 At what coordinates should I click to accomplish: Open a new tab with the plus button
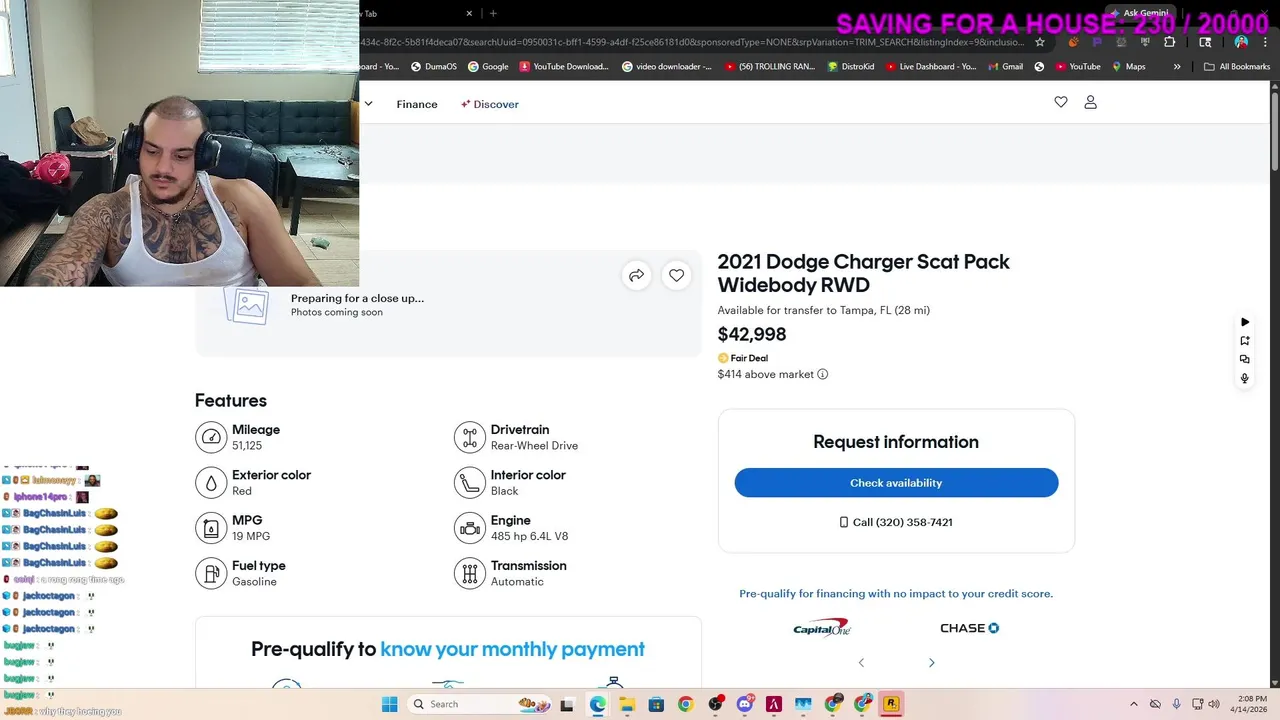(493, 13)
